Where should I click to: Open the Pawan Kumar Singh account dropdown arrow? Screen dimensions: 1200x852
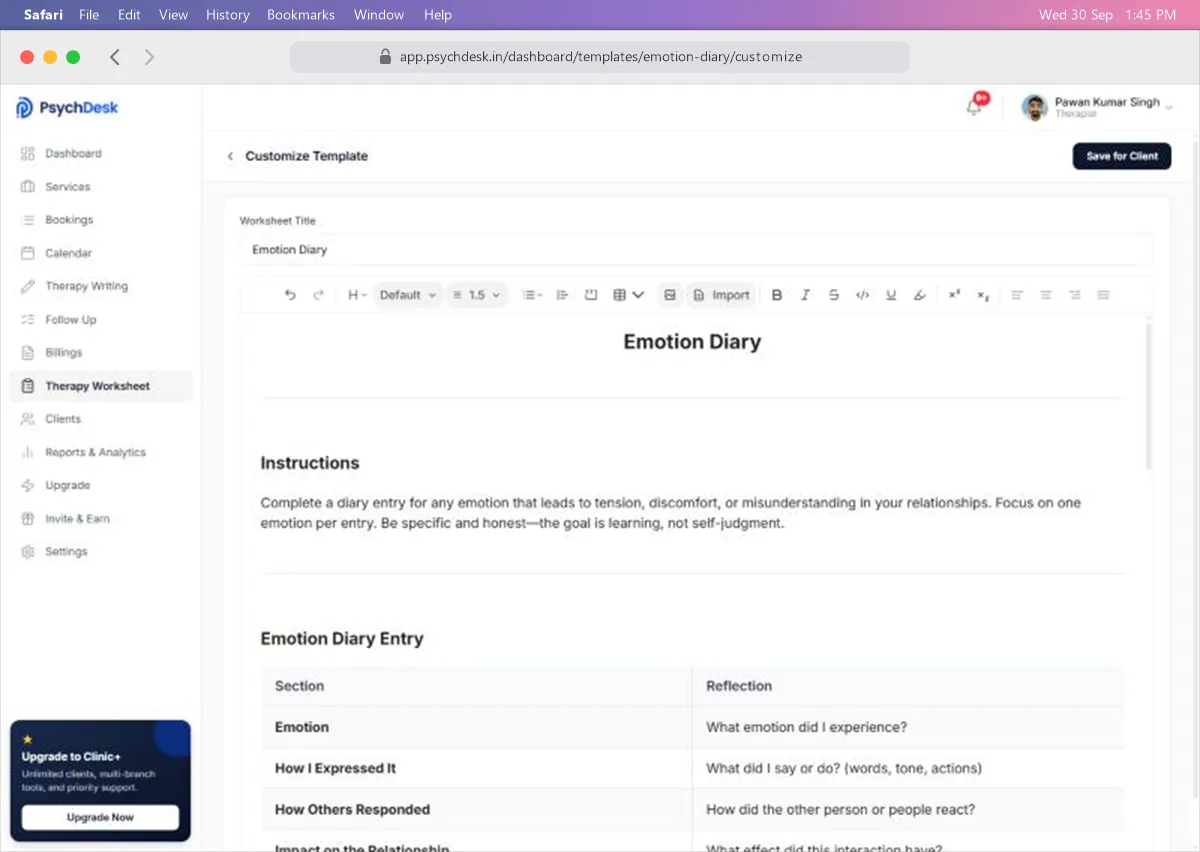click(1169, 106)
